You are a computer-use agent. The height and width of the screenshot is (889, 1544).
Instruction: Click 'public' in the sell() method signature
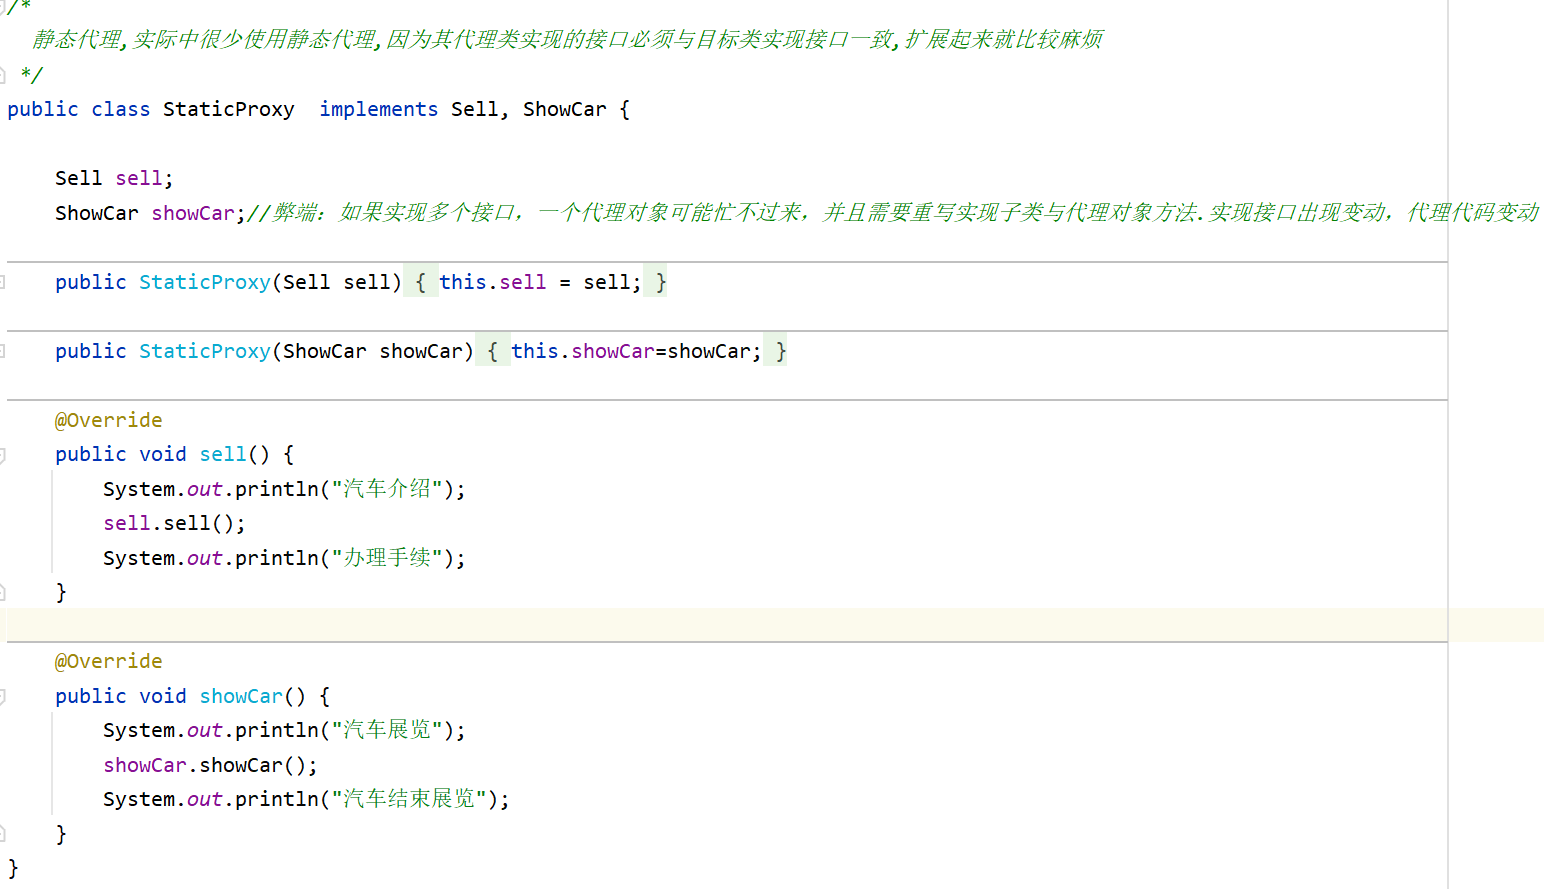point(91,455)
